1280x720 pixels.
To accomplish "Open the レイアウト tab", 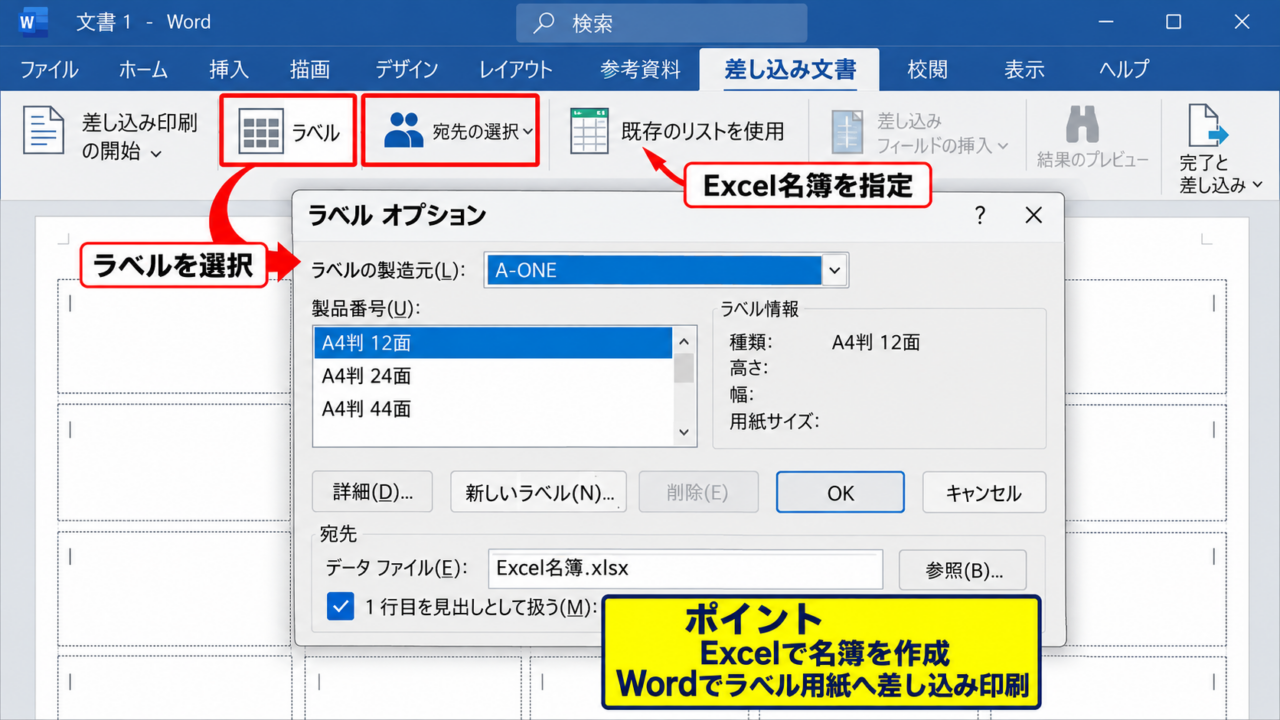I will pyautogui.click(x=516, y=69).
